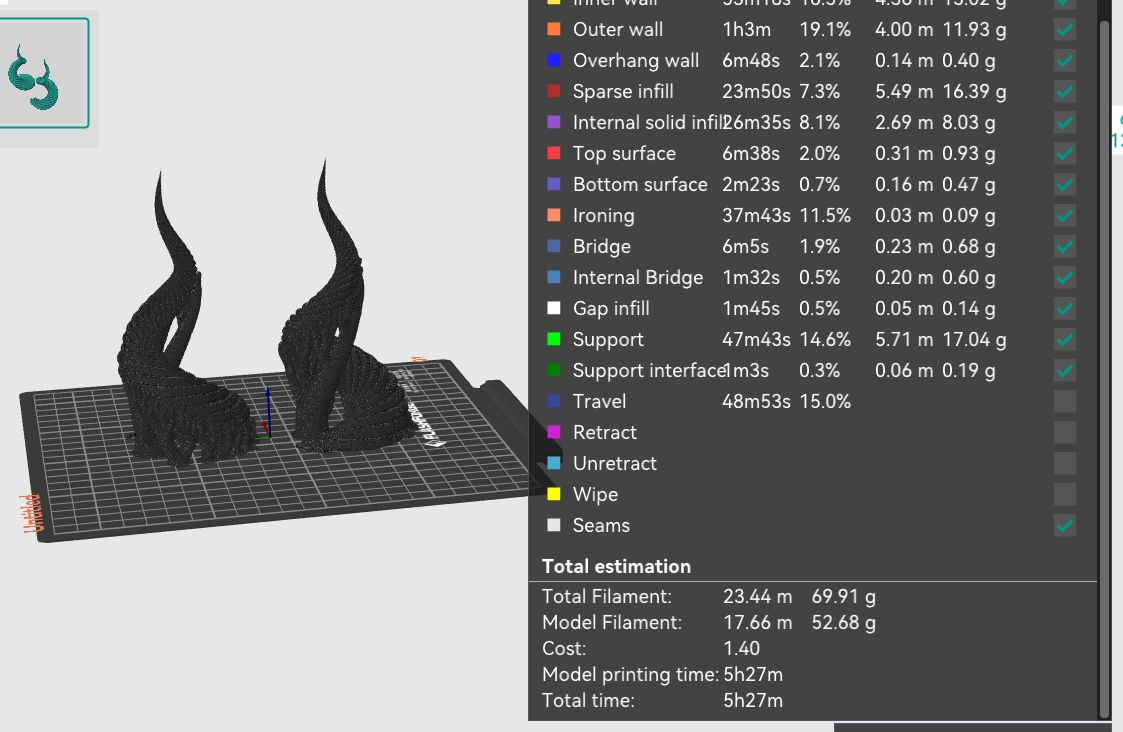Image resolution: width=1123 pixels, height=732 pixels.
Task: Click the orange Outer wall color swatch
Action: click(554, 30)
